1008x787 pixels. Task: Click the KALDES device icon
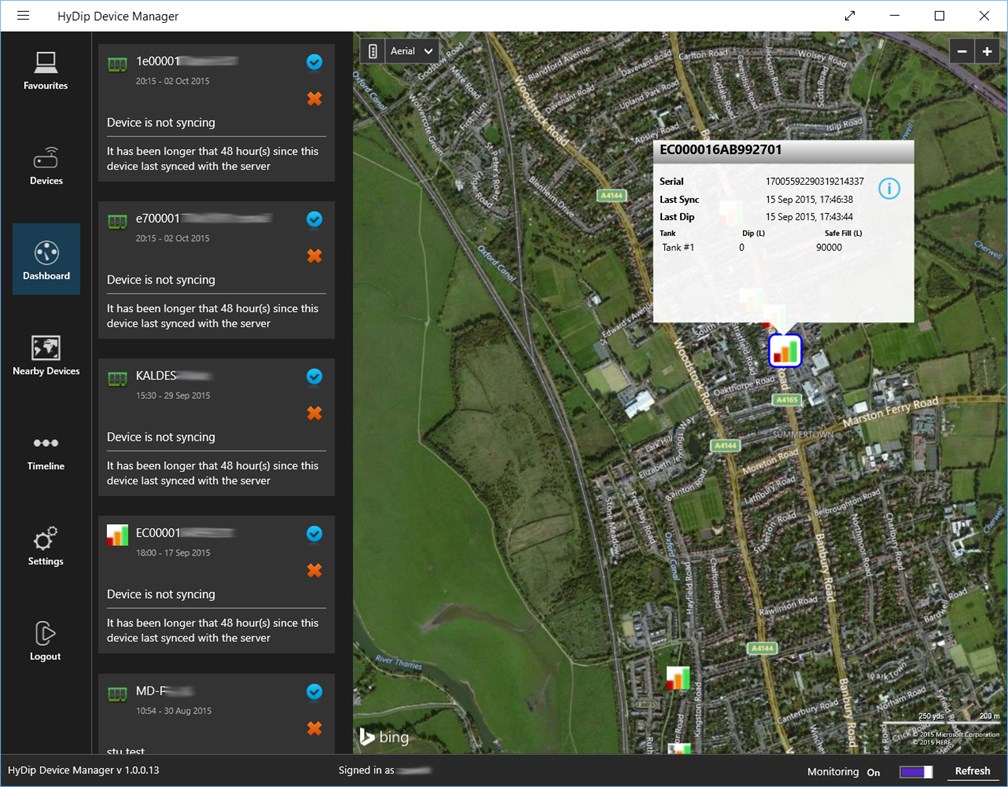117,379
